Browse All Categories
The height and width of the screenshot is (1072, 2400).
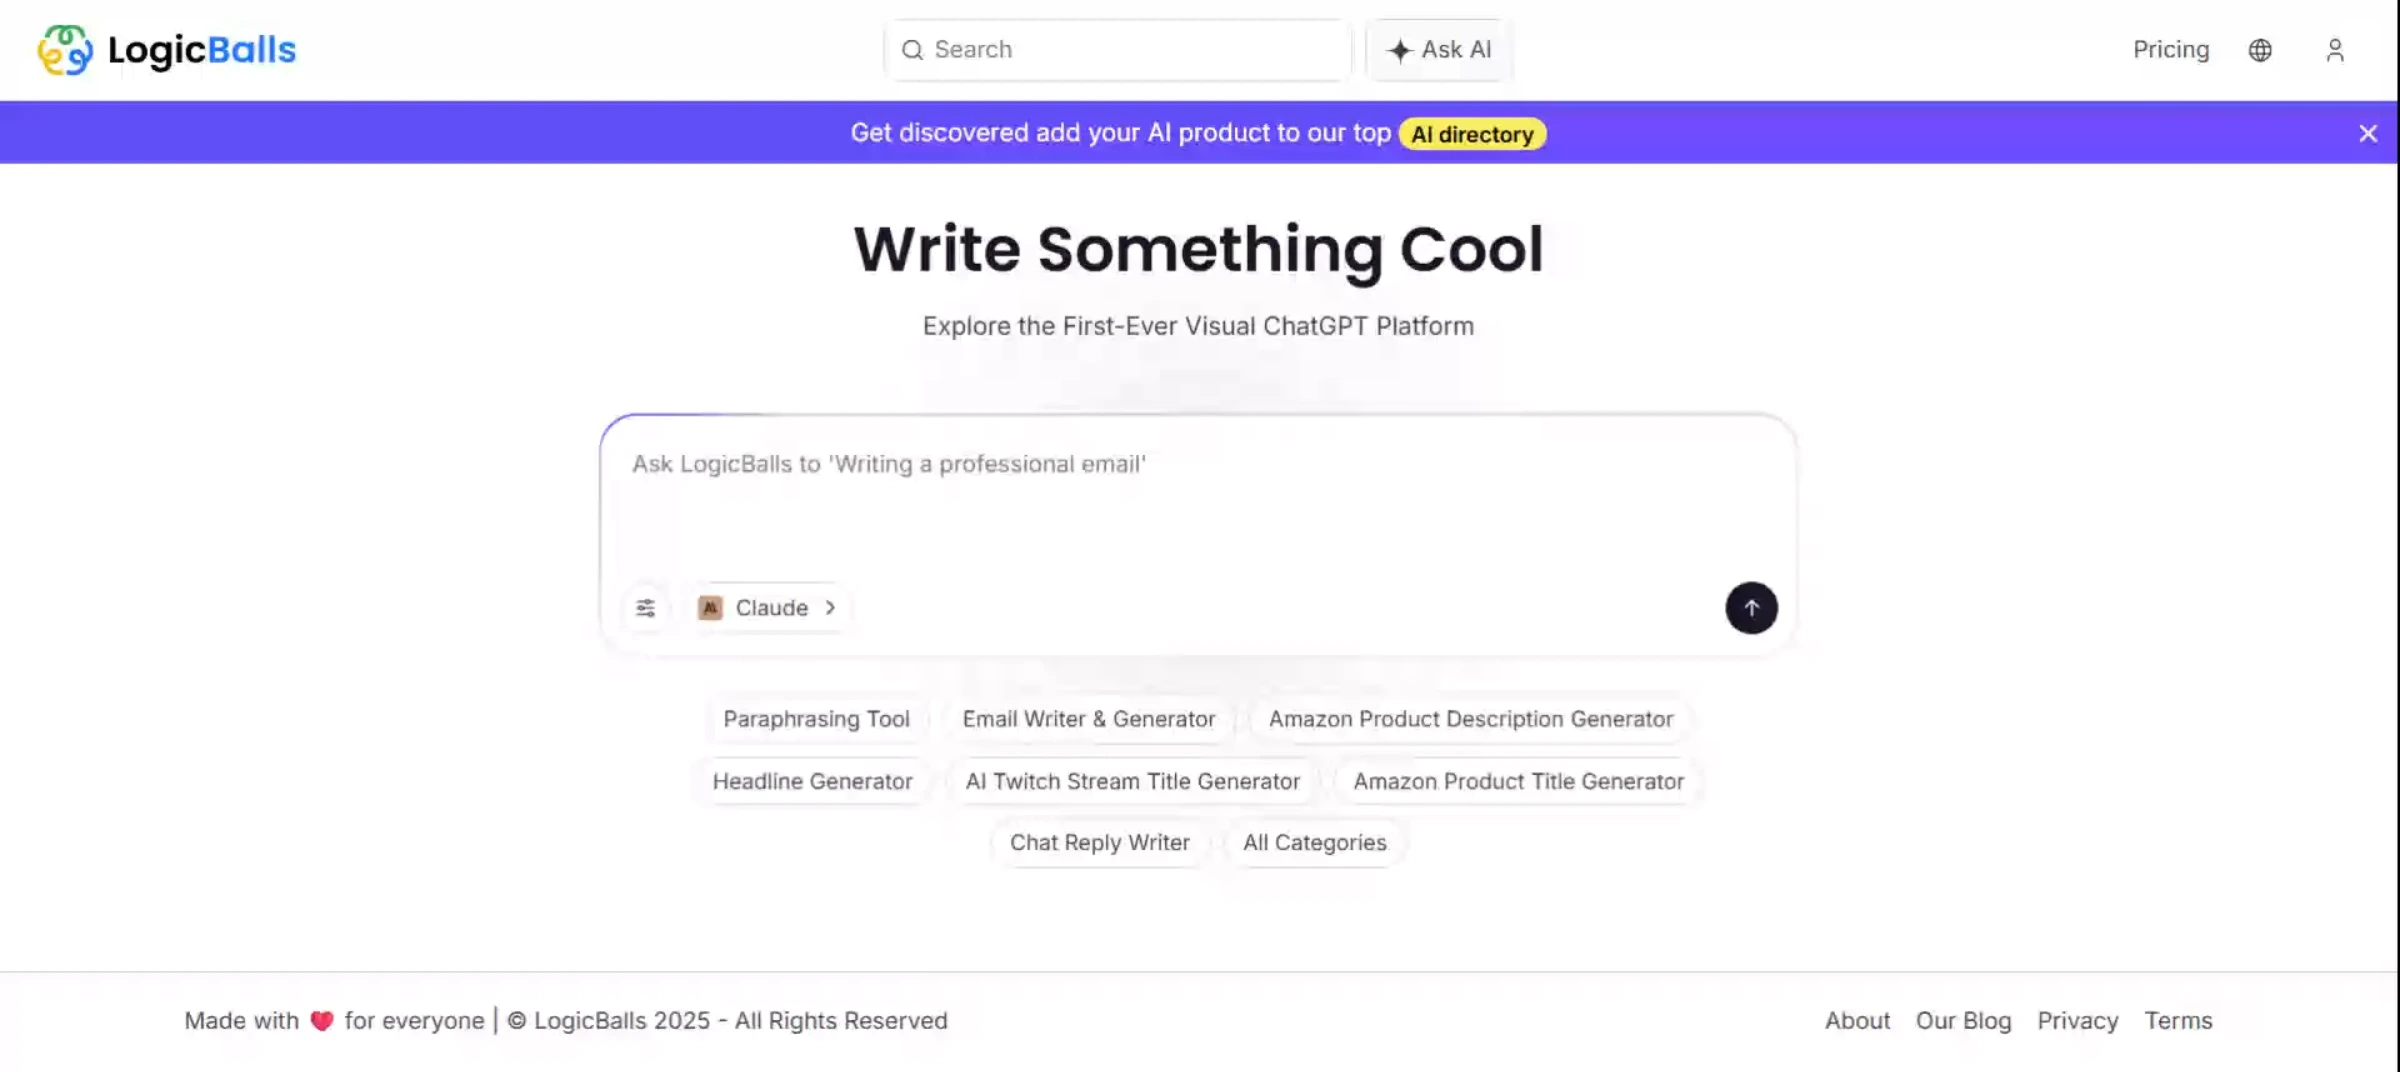1315,843
